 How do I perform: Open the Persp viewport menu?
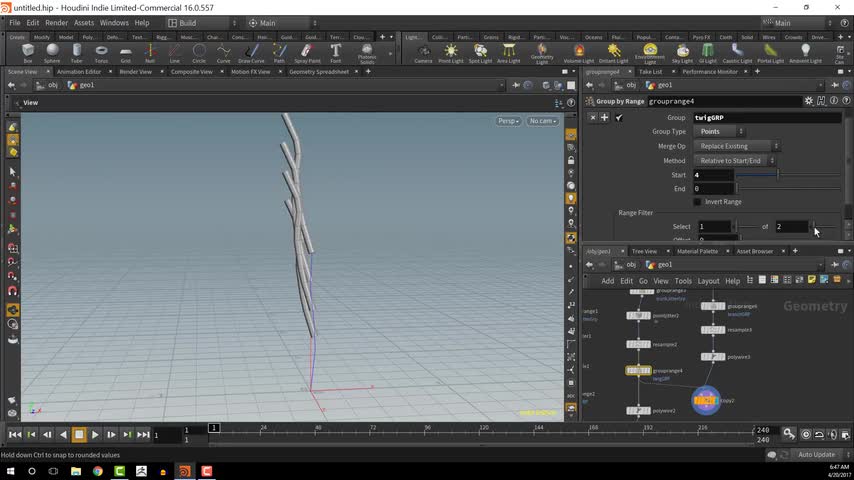pos(509,121)
